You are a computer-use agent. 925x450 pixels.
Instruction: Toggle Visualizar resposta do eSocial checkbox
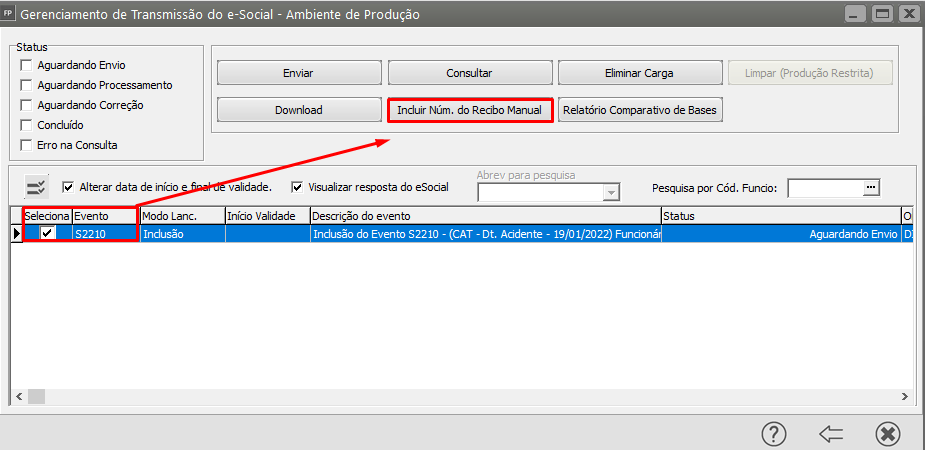[x=297, y=188]
